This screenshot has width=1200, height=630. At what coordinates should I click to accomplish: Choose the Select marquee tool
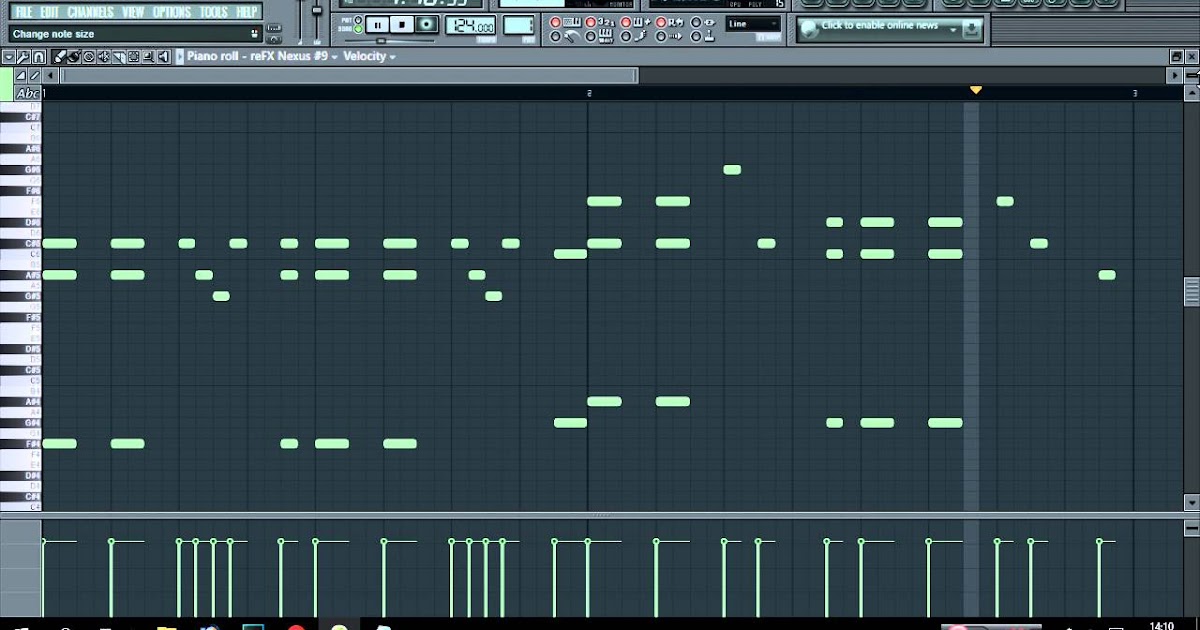pyautogui.click(x=134, y=57)
